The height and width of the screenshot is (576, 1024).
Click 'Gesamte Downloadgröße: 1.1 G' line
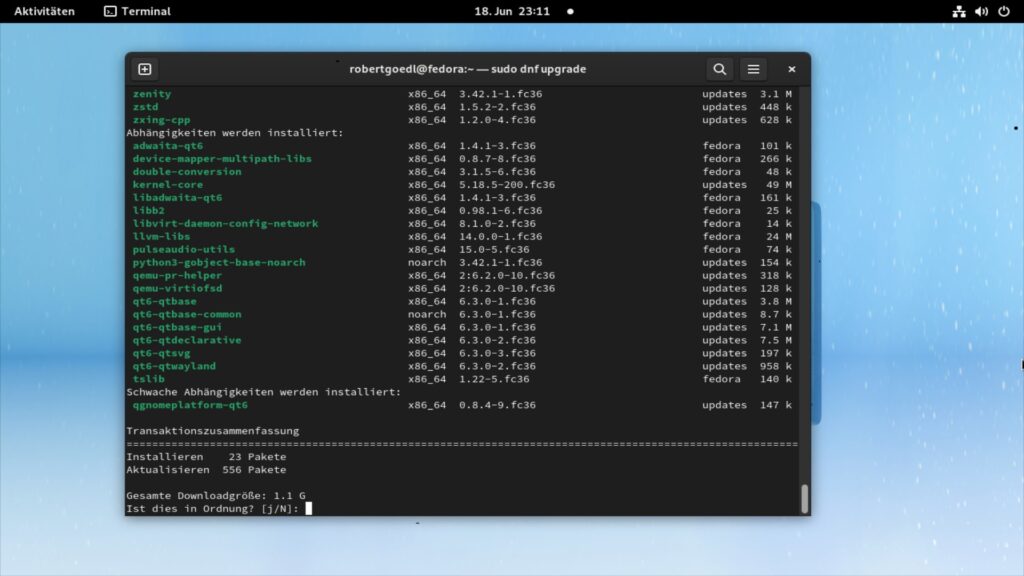pos(216,496)
